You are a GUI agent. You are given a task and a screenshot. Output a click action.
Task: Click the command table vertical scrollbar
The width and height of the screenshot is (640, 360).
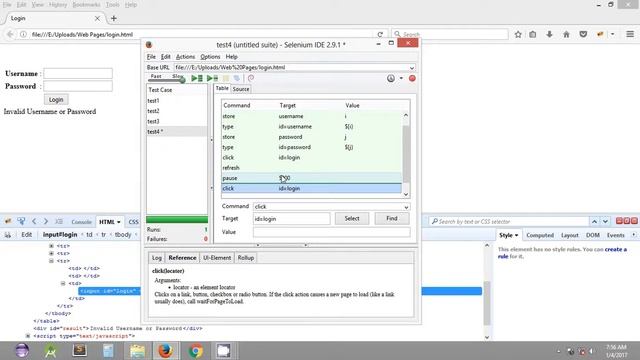(406, 154)
